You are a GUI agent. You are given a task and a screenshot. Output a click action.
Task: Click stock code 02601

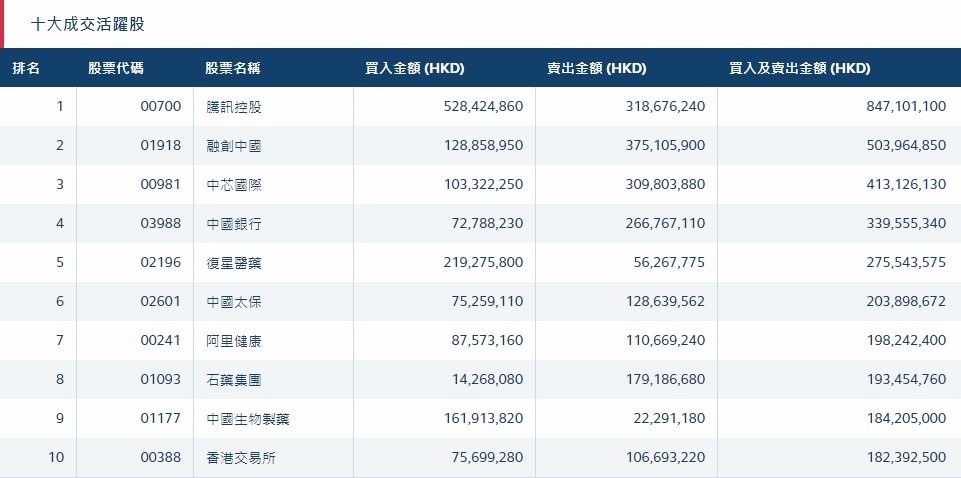click(161, 302)
